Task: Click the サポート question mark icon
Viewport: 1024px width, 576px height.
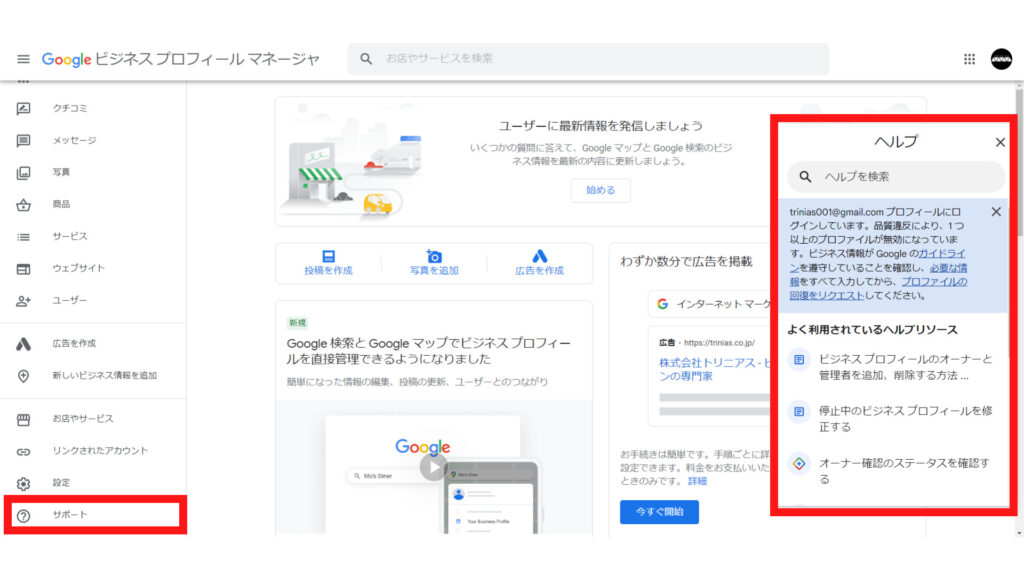Action: pyautogui.click(x=24, y=515)
